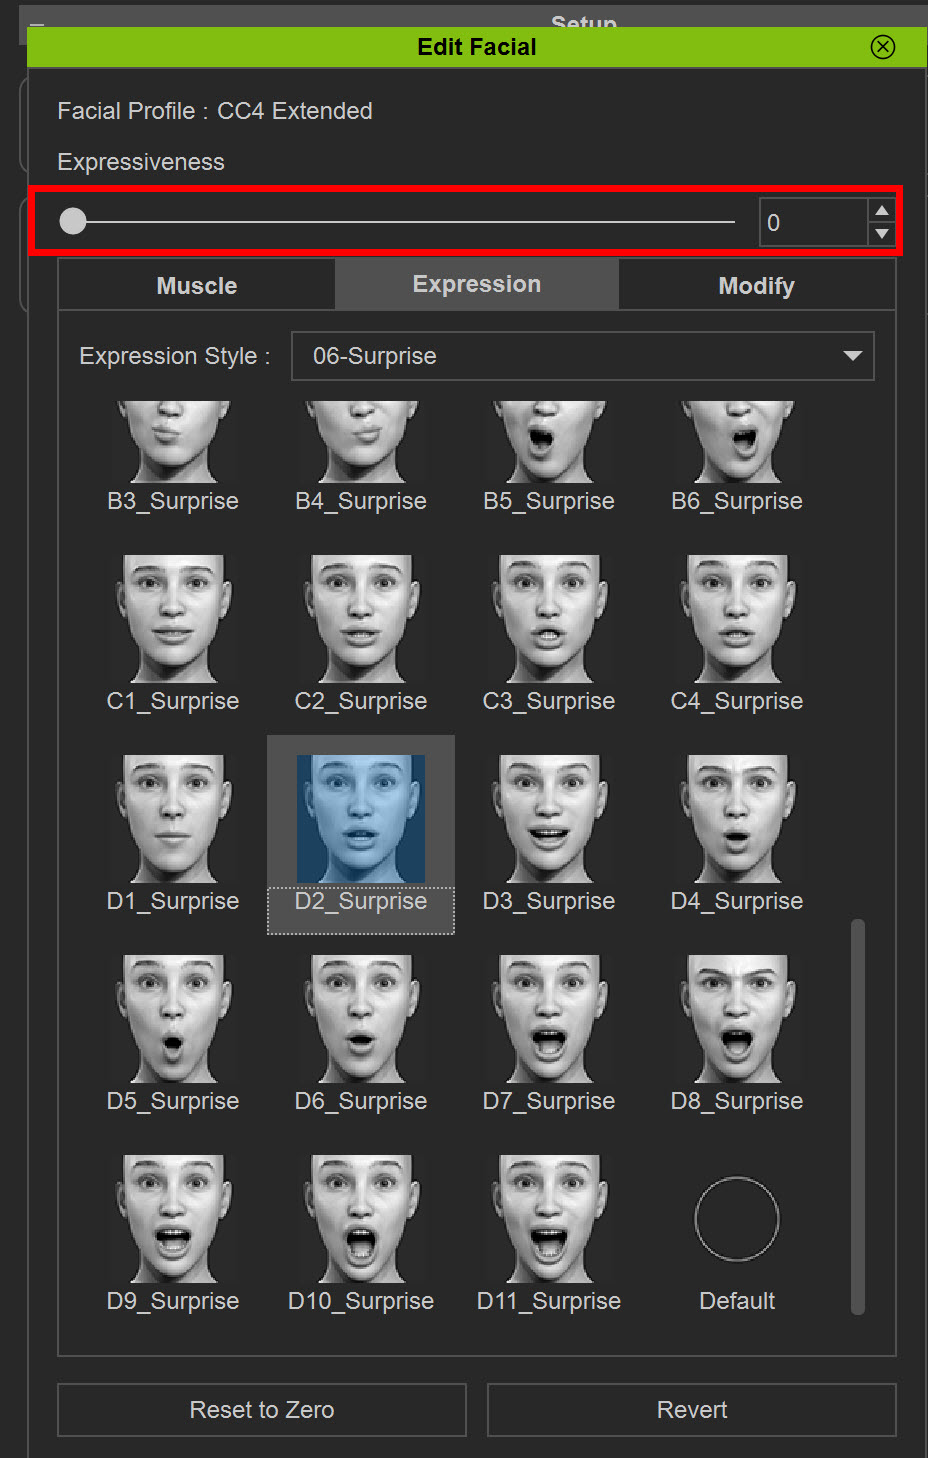Decrease Expressiveness value with down arrow

(881, 234)
